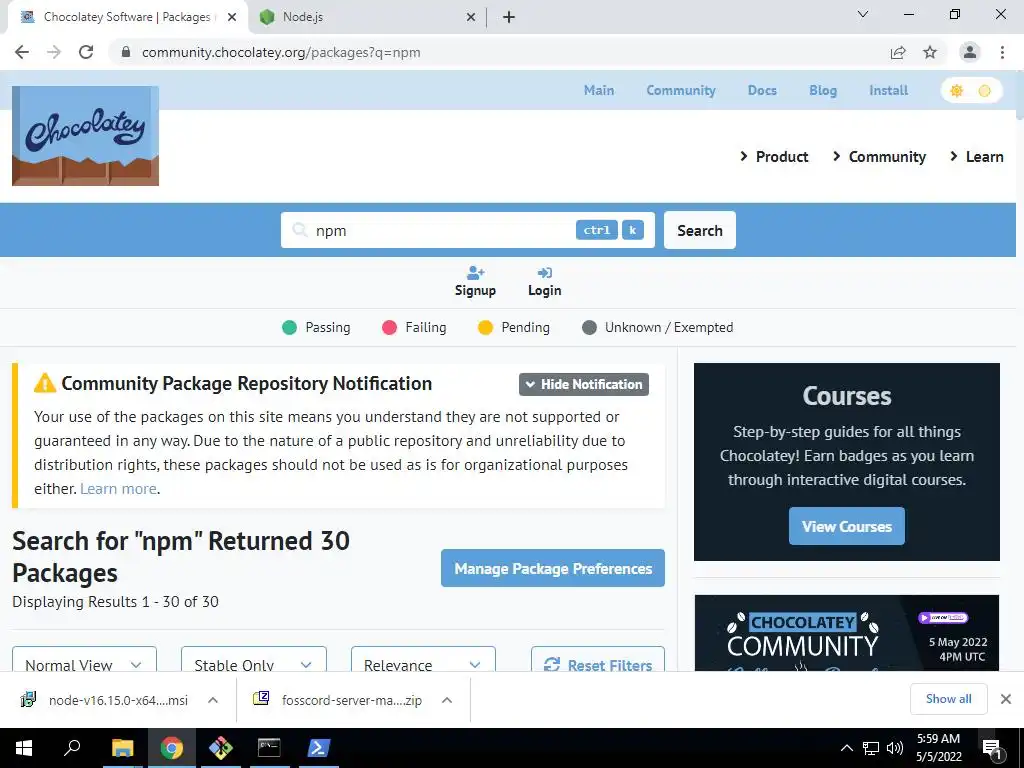Show hidden tray icons chevron
This screenshot has width=1024, height=768.
click(846, 748)
